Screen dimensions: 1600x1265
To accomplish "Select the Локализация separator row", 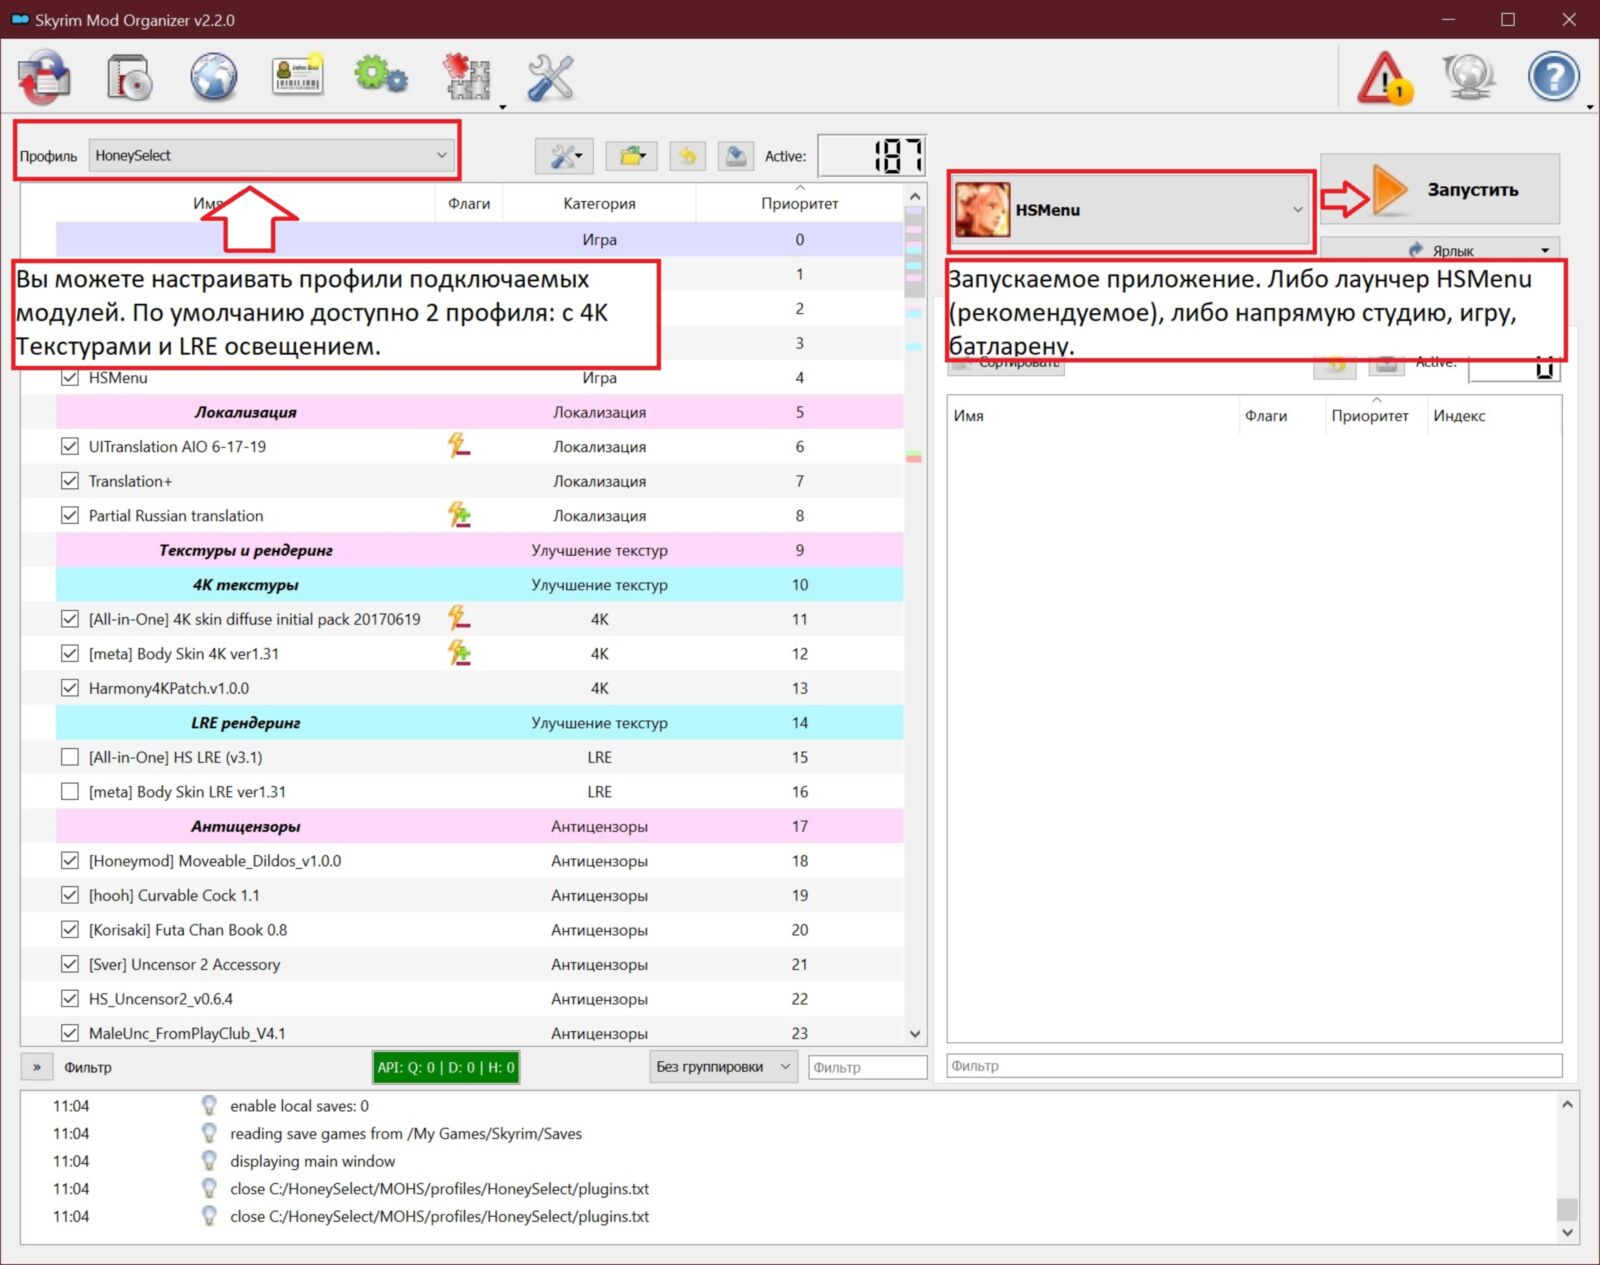I will tap(479, 412).
